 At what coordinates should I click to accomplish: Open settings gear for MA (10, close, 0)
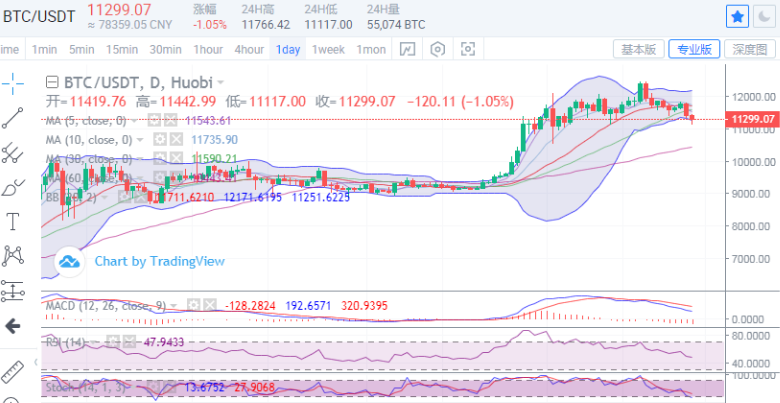[160, 139]
